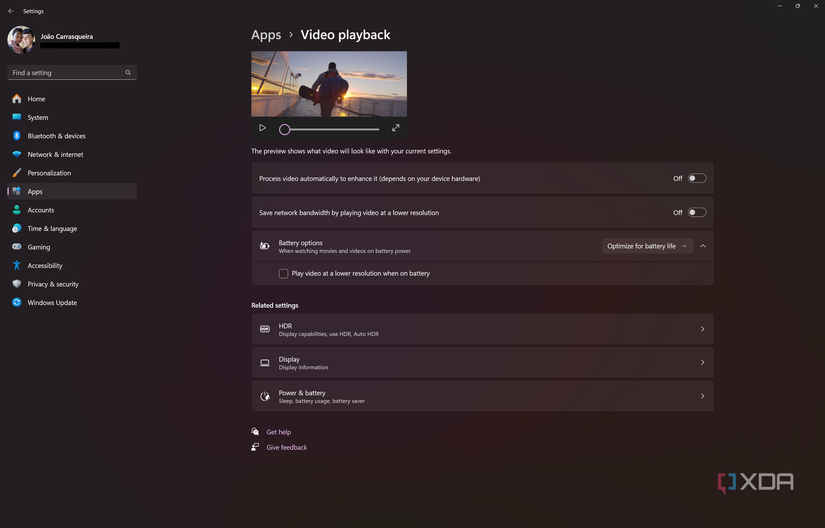Viewport: 825px width, 528px height.
Task: Click the Gaming controller icon
Action: (17, 247)
